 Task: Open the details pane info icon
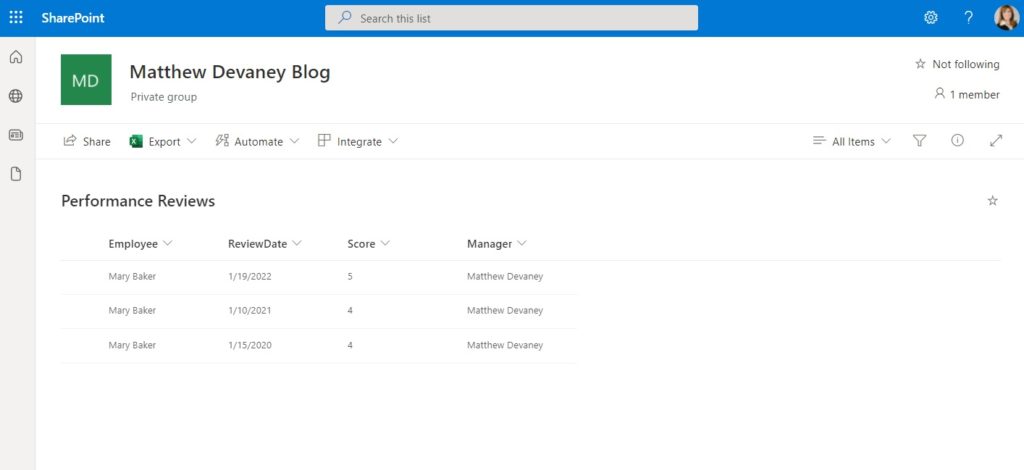(957, 140)
